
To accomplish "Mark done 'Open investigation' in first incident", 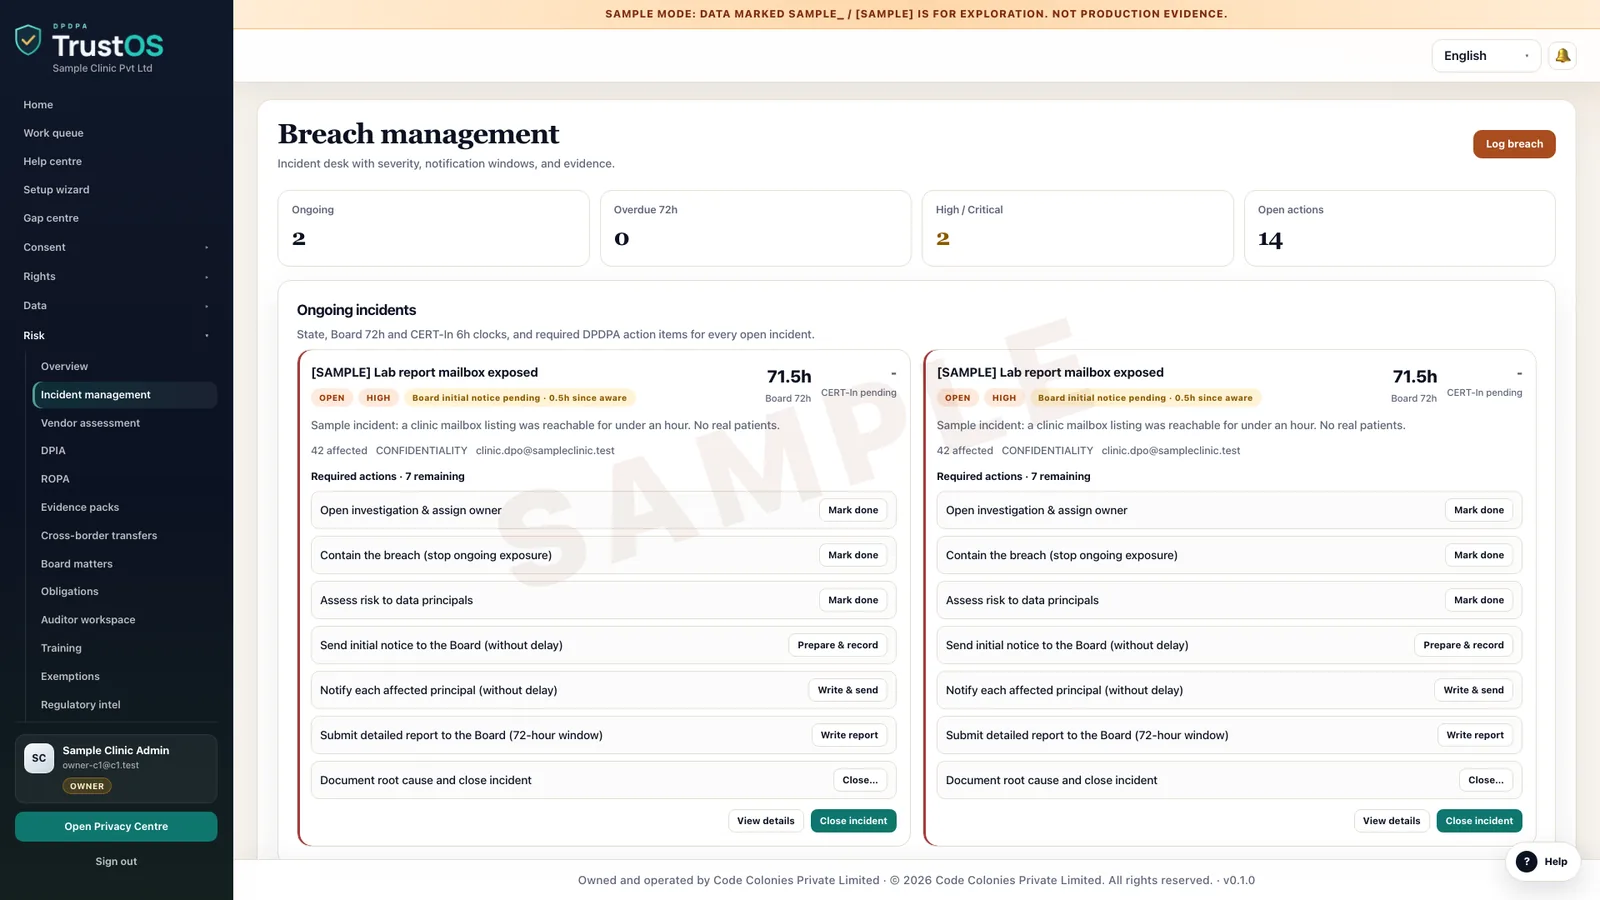I will tap(853, 510).
